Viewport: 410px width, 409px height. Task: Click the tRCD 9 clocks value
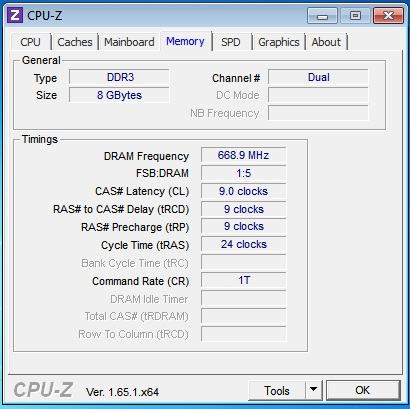click(243, 209)
